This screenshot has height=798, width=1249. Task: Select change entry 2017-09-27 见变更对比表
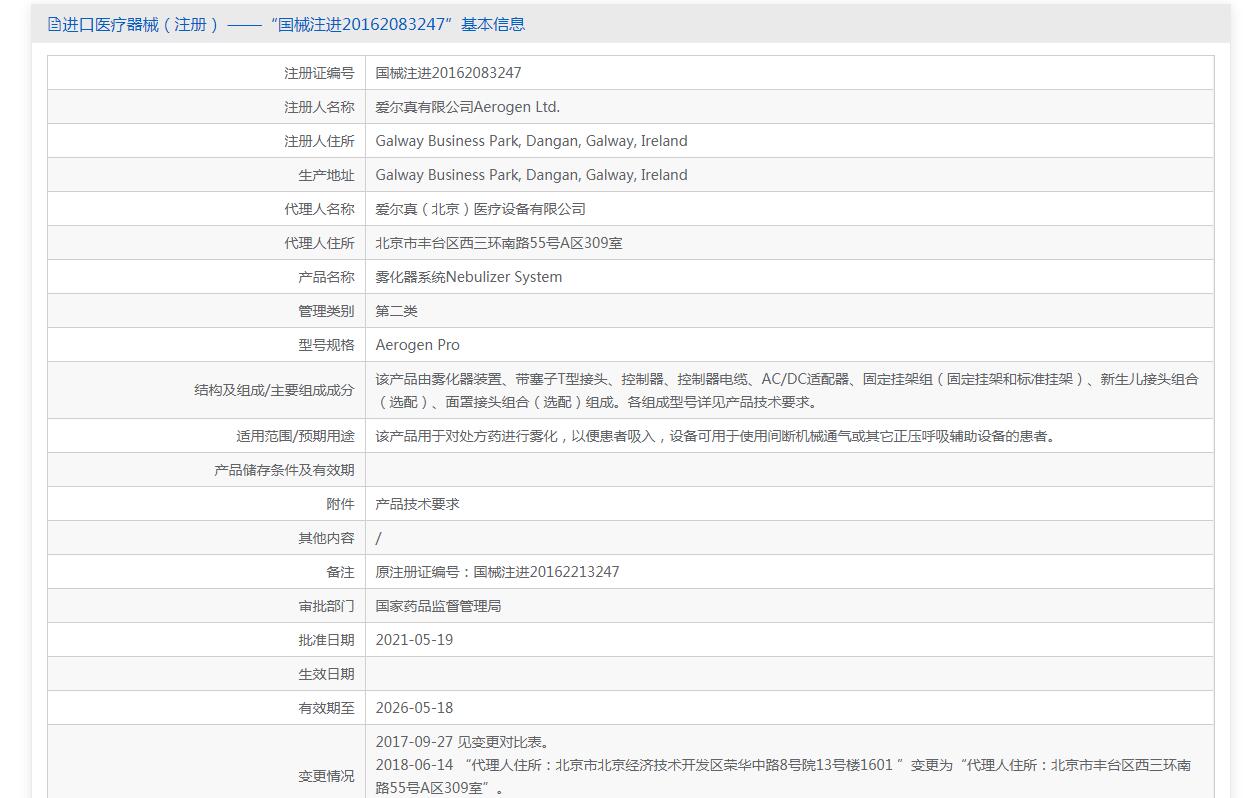tap(462, 742)
